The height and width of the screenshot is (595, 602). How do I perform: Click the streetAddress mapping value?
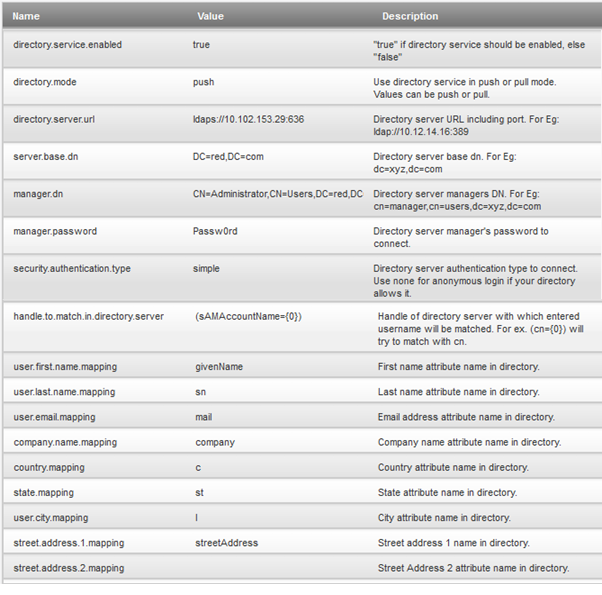click(227, 543)
